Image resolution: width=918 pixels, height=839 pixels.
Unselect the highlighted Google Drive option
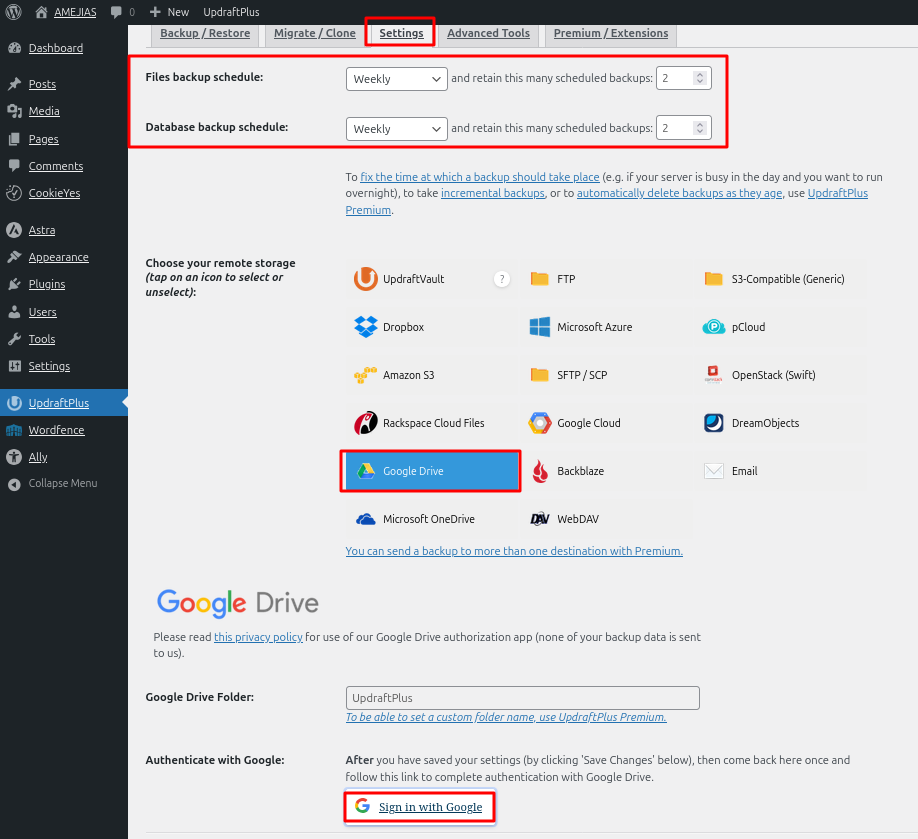point(431,471)
